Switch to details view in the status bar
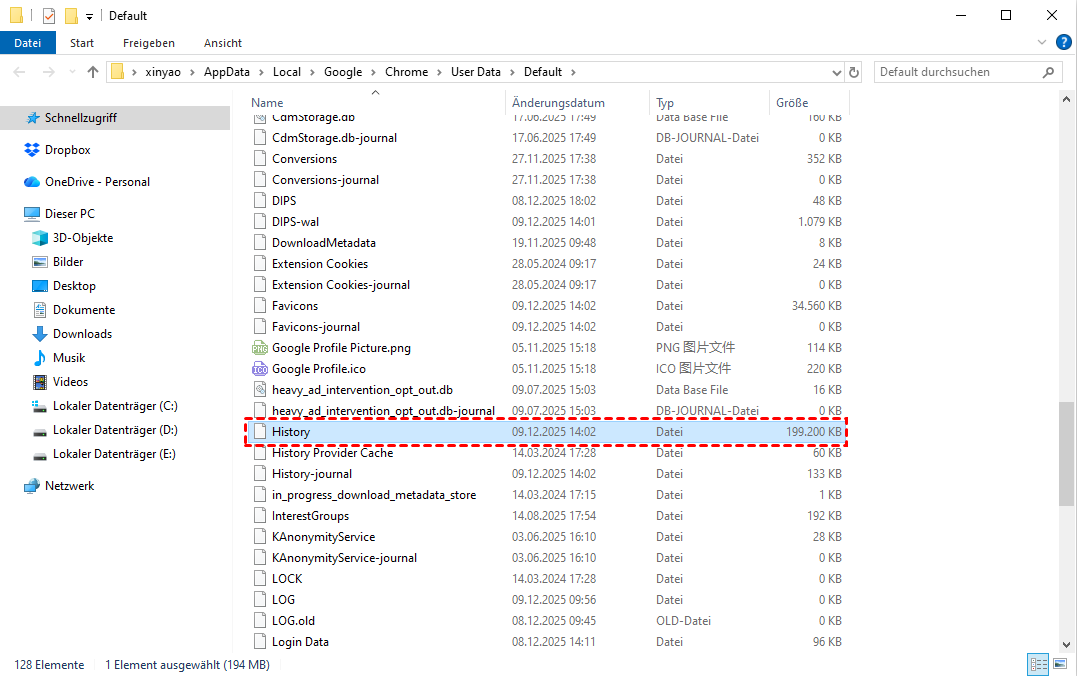 tap(1038, 664)
